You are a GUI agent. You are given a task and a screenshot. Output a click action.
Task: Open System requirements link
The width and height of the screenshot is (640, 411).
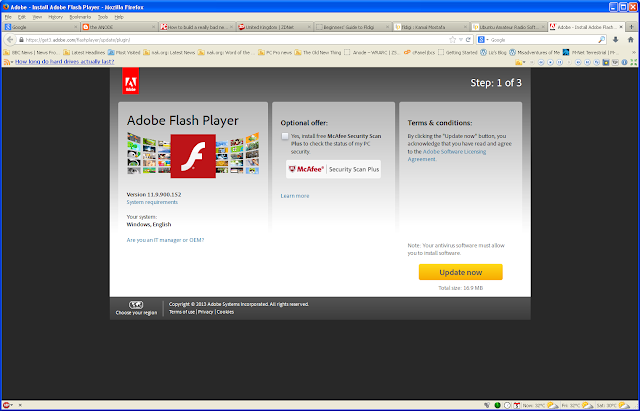152,202
